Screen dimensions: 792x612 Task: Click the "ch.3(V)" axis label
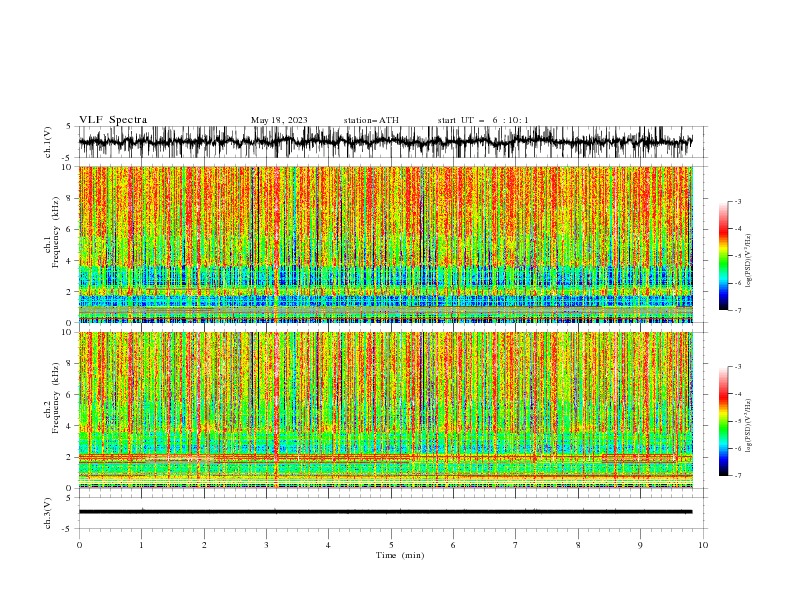click(x=48, y=513)
